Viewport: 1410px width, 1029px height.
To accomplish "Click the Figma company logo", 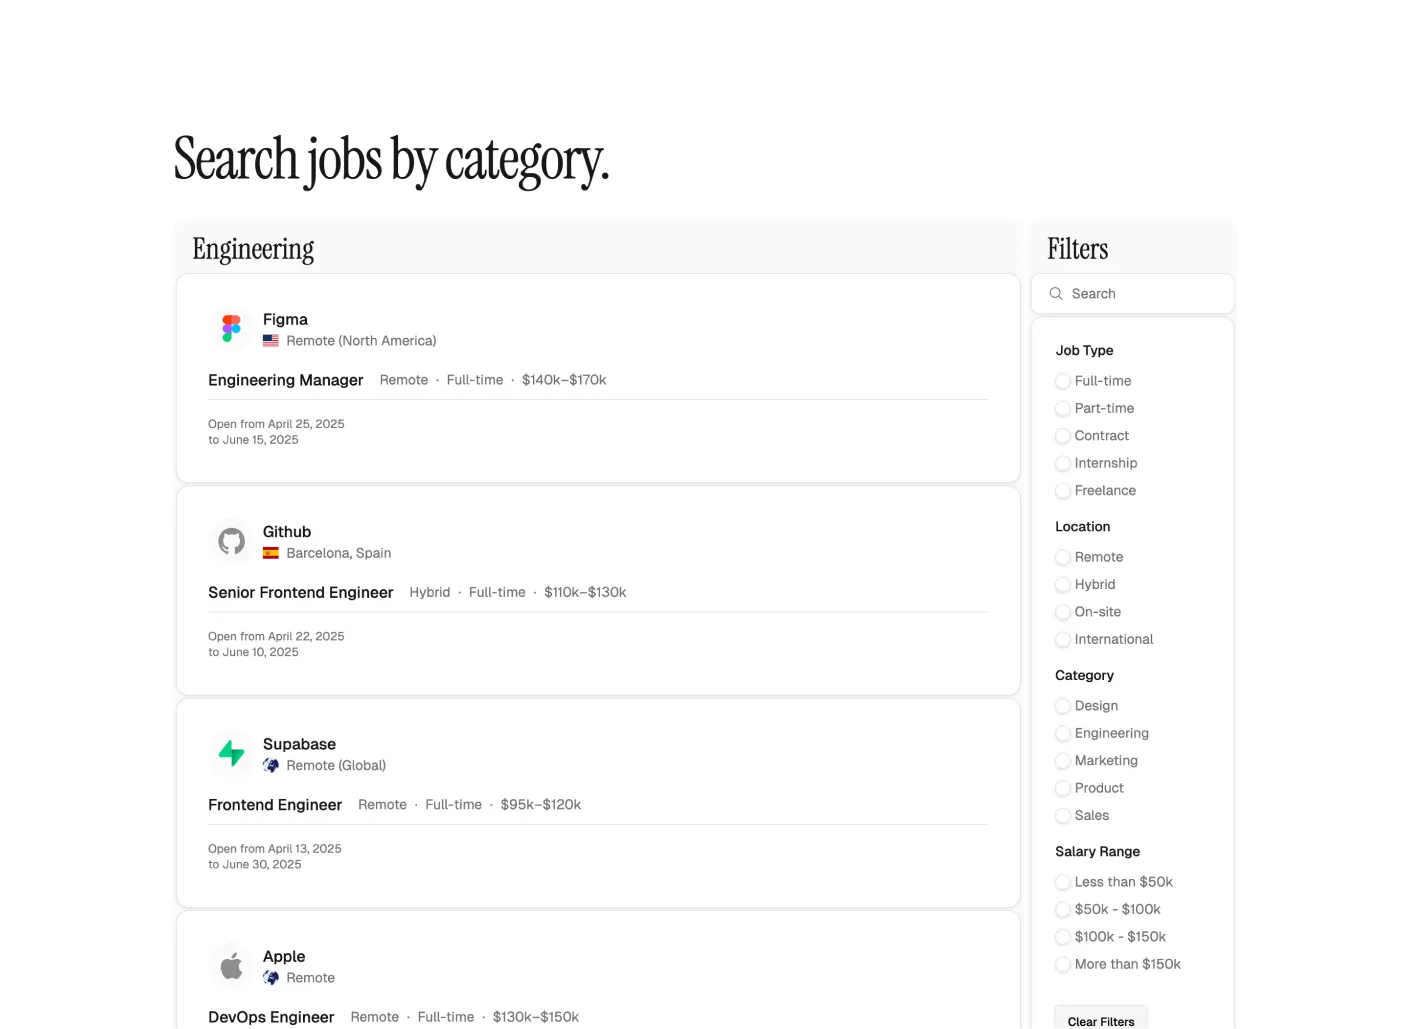I will (232, 329).
